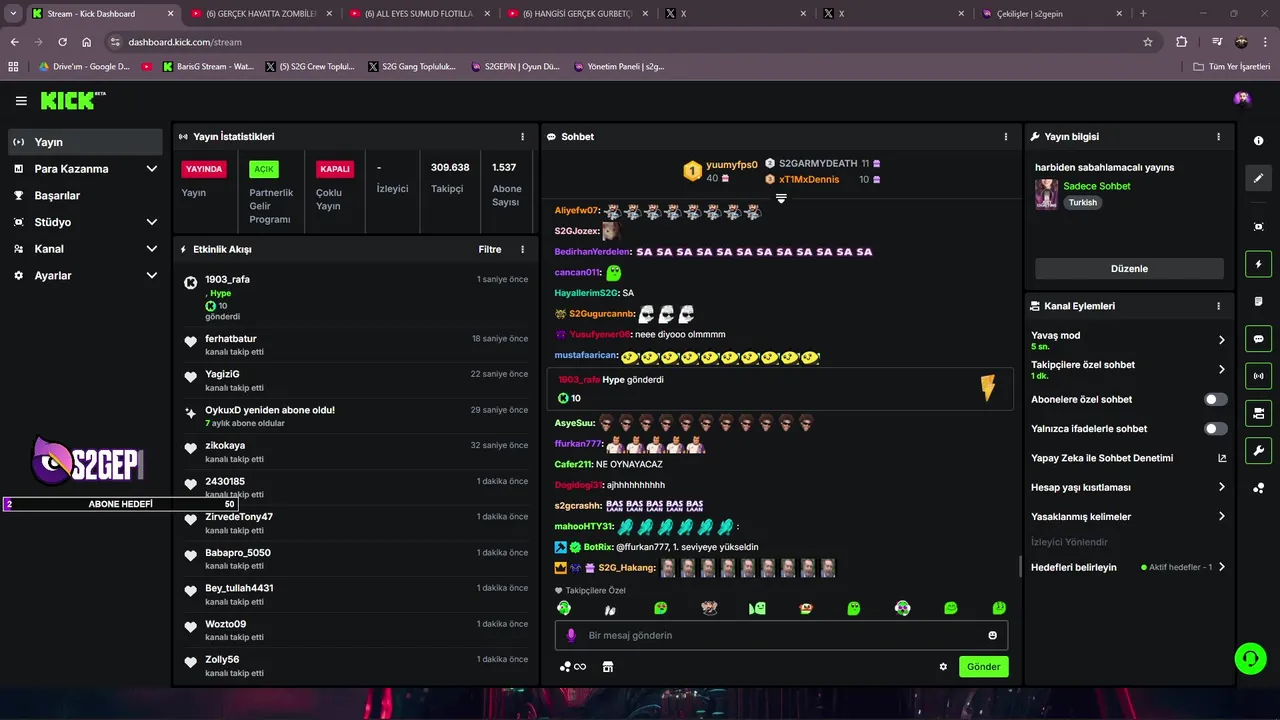Image resolution: width=1280 pixels, height=720 pixels.
Task: Open Yavaş mod settings chevron
Action: pyautogui.click(x=1222, y=340)
